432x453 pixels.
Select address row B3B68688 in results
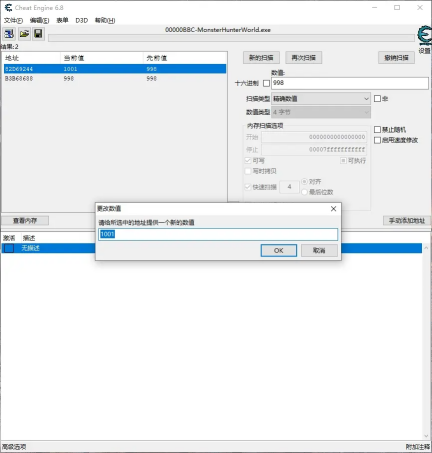click(x=114, y=79)
